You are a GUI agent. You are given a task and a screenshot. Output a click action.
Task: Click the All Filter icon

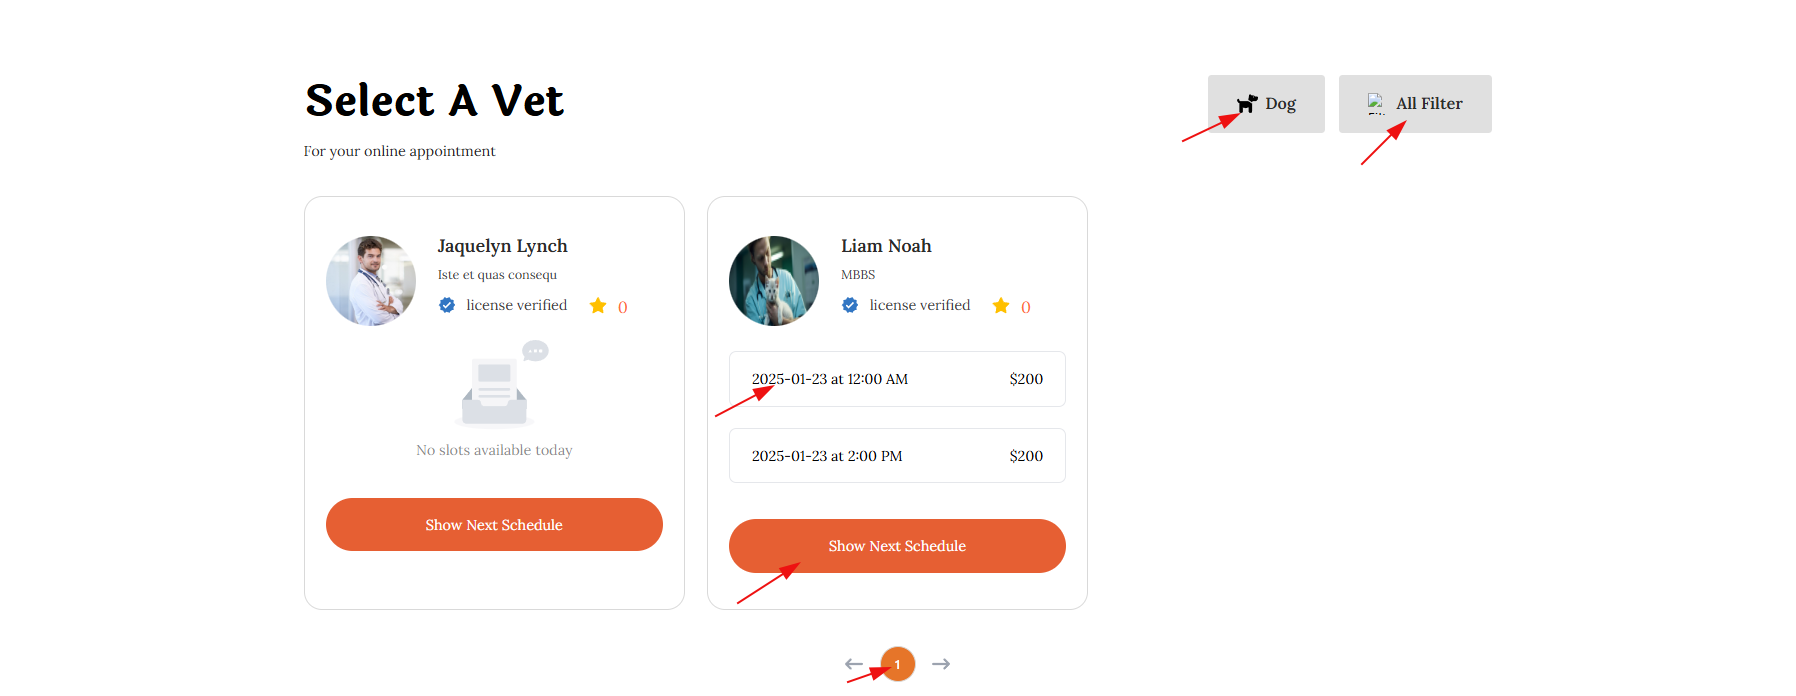coord(1376,104)
